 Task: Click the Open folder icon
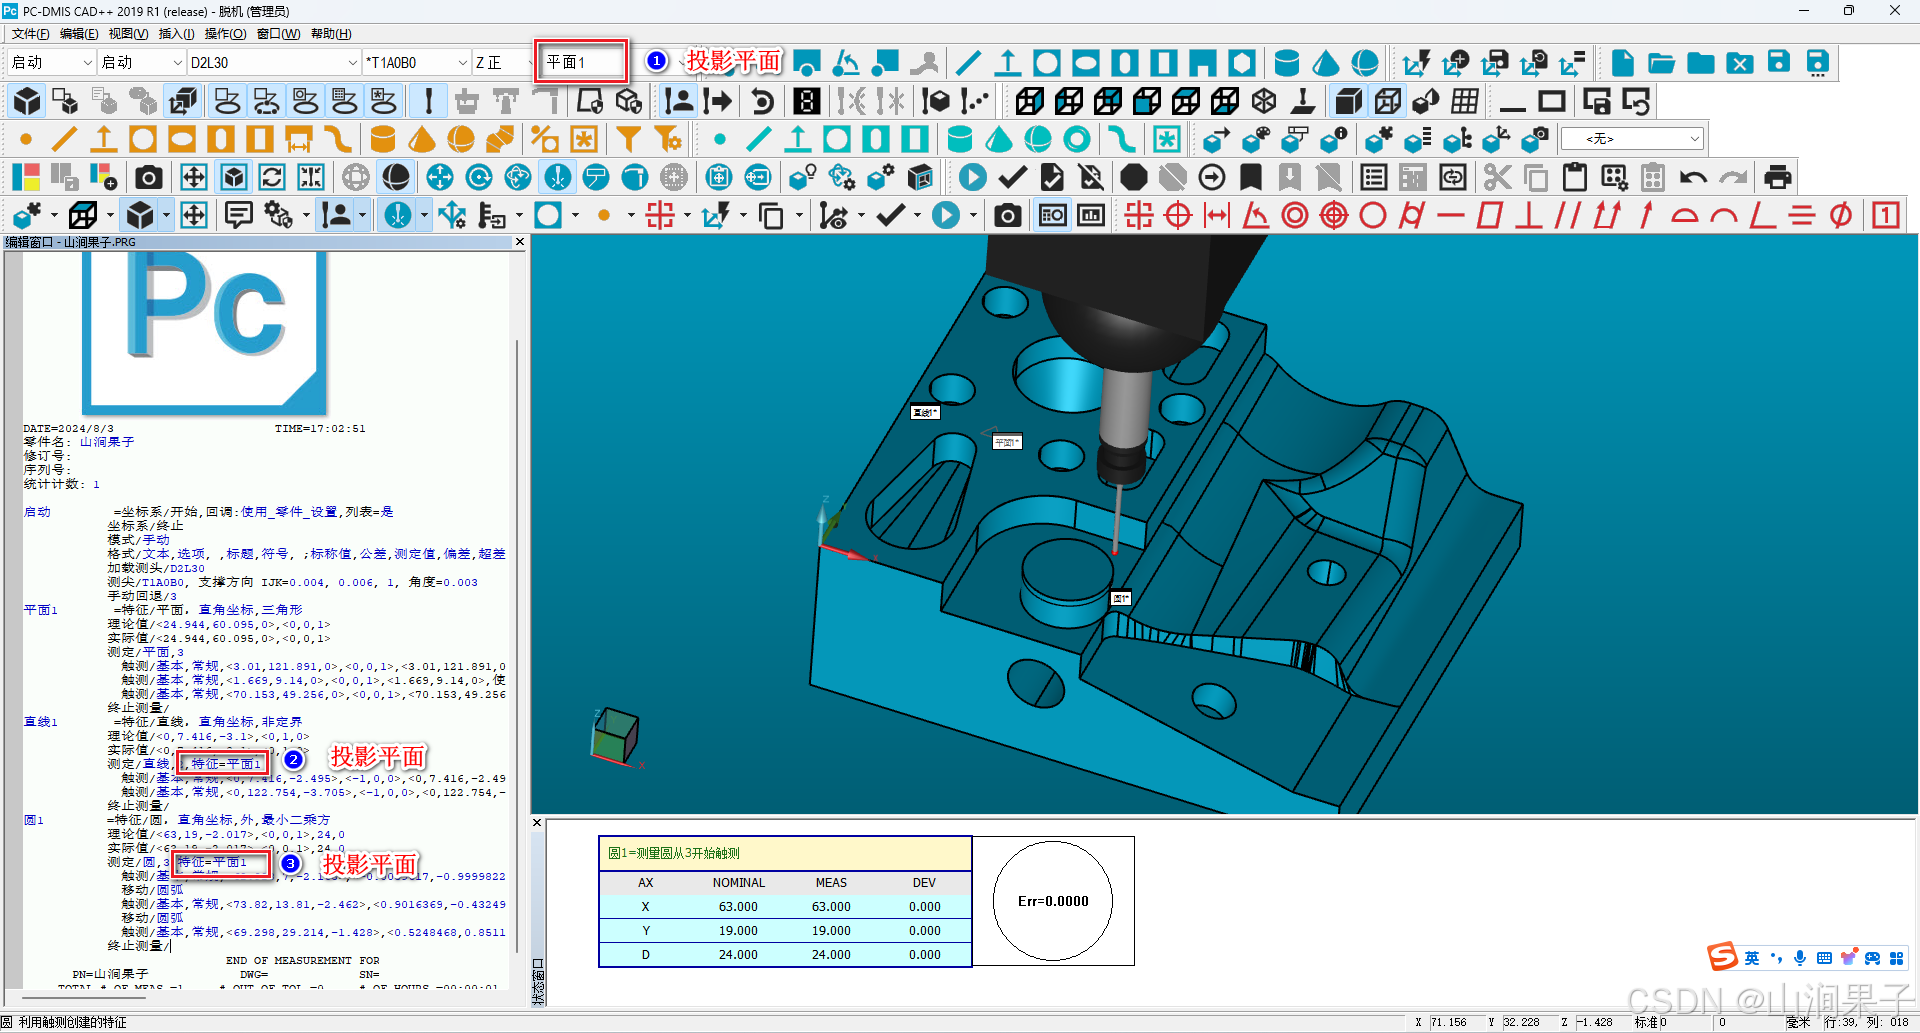point(1661,63)
